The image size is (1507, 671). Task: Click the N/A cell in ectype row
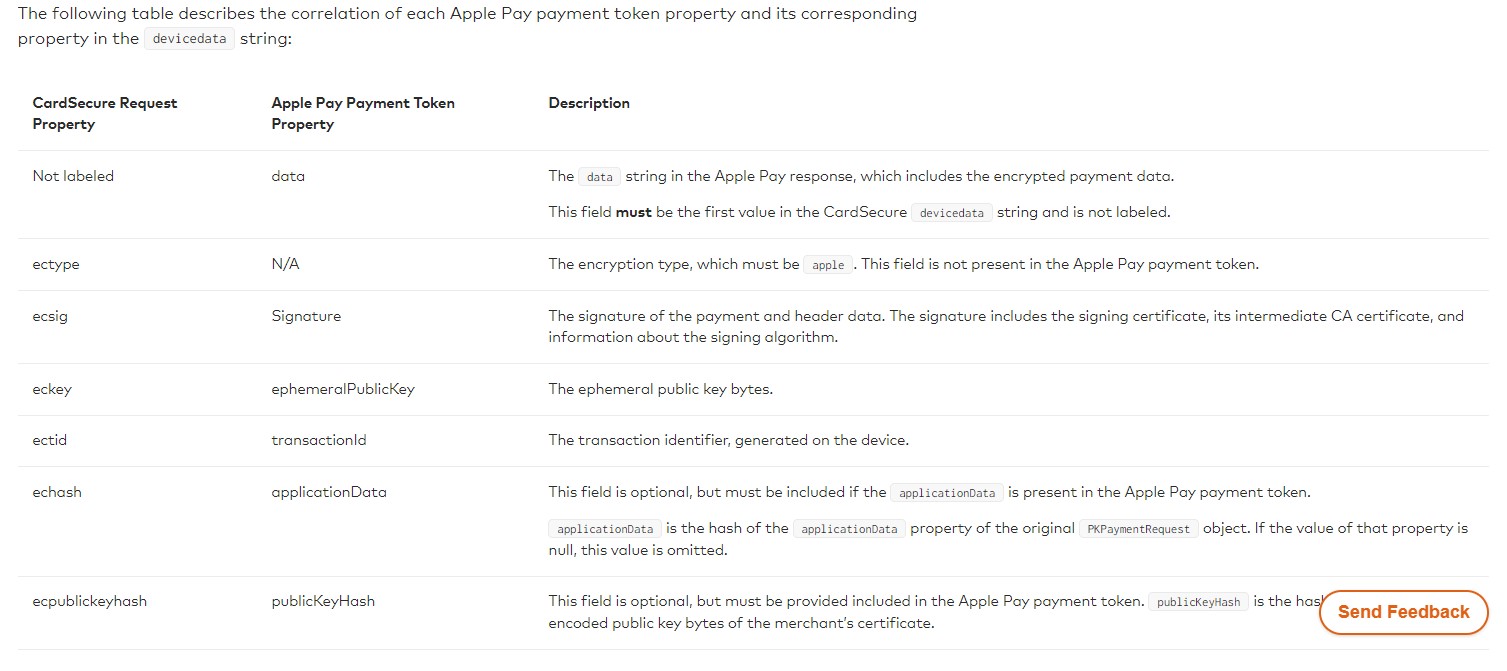[x=285, y=264]
